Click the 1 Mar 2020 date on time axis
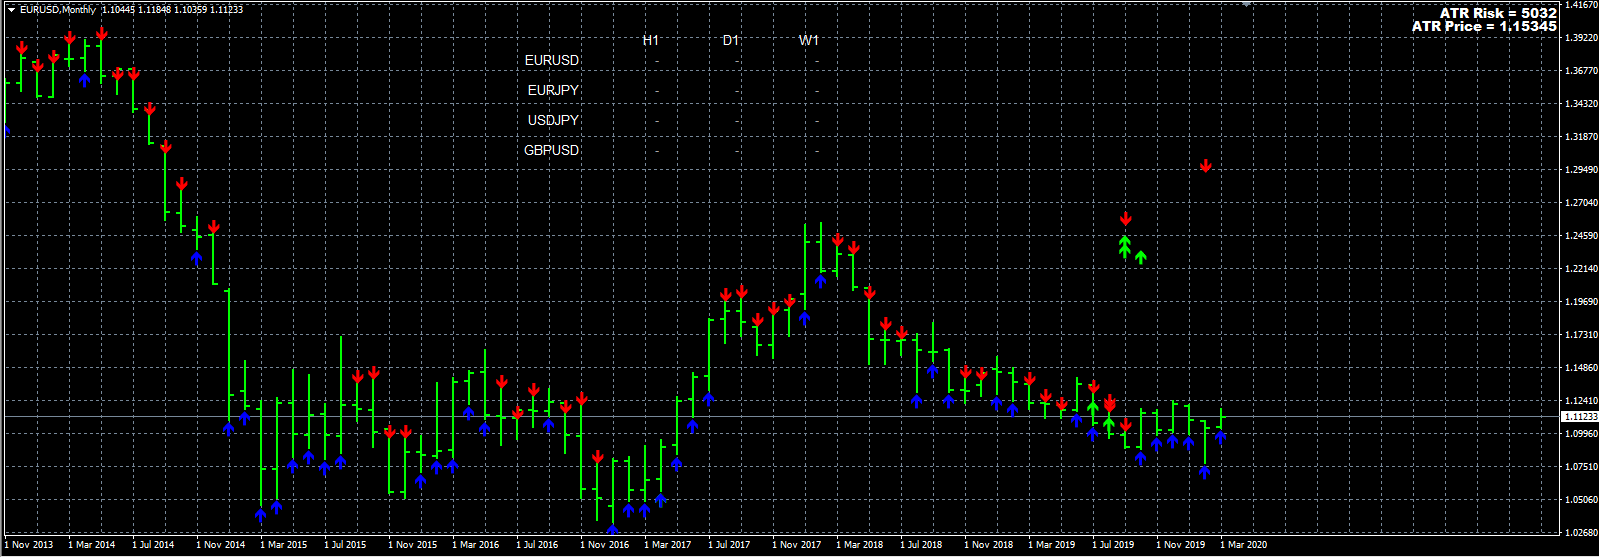The image size is (1599, 558). tap(1243, 545)
